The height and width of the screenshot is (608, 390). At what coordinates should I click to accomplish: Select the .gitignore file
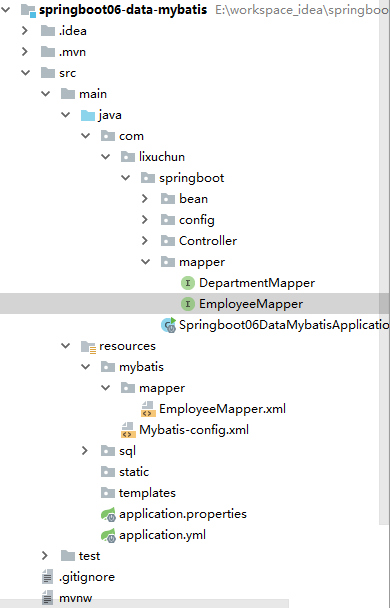[x=87, y=577]
